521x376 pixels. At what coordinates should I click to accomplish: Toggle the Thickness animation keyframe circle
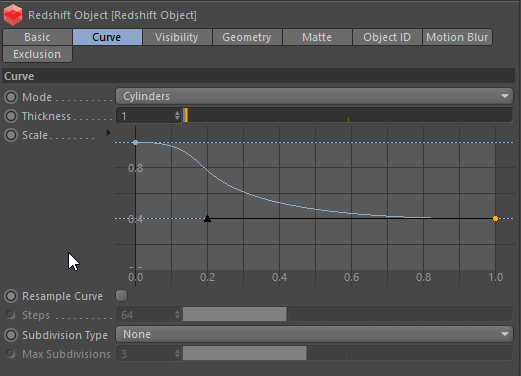coord(11,116)
